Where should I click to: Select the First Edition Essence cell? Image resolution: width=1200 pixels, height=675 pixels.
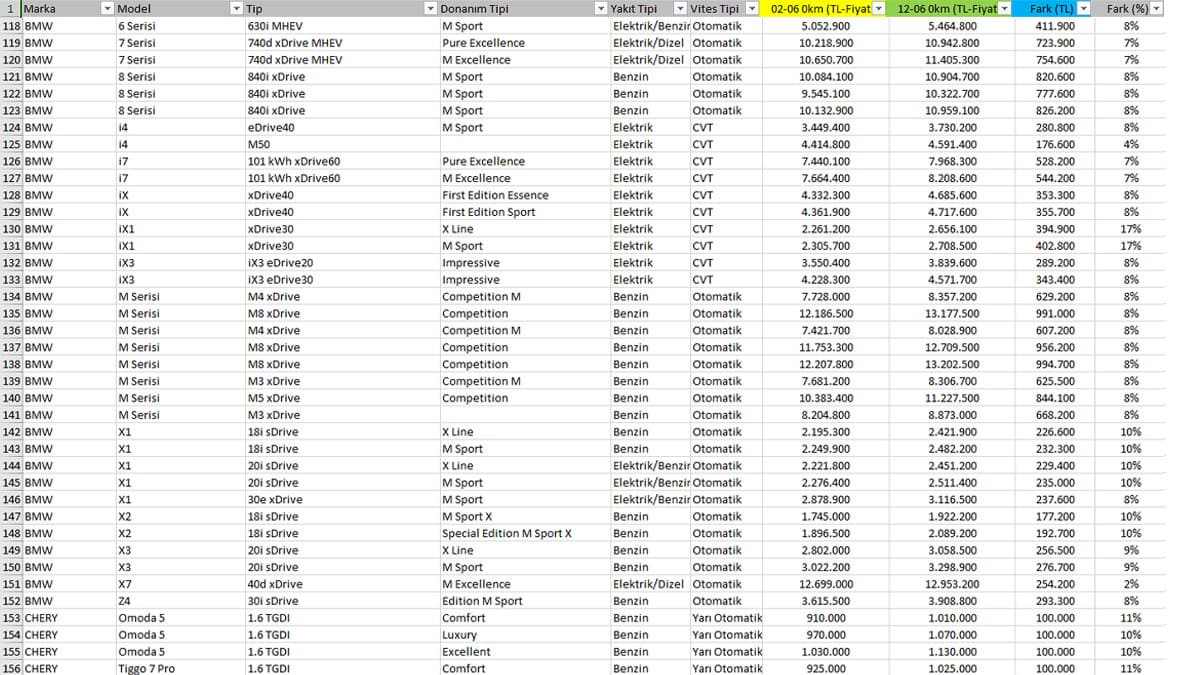coord(523,195)
